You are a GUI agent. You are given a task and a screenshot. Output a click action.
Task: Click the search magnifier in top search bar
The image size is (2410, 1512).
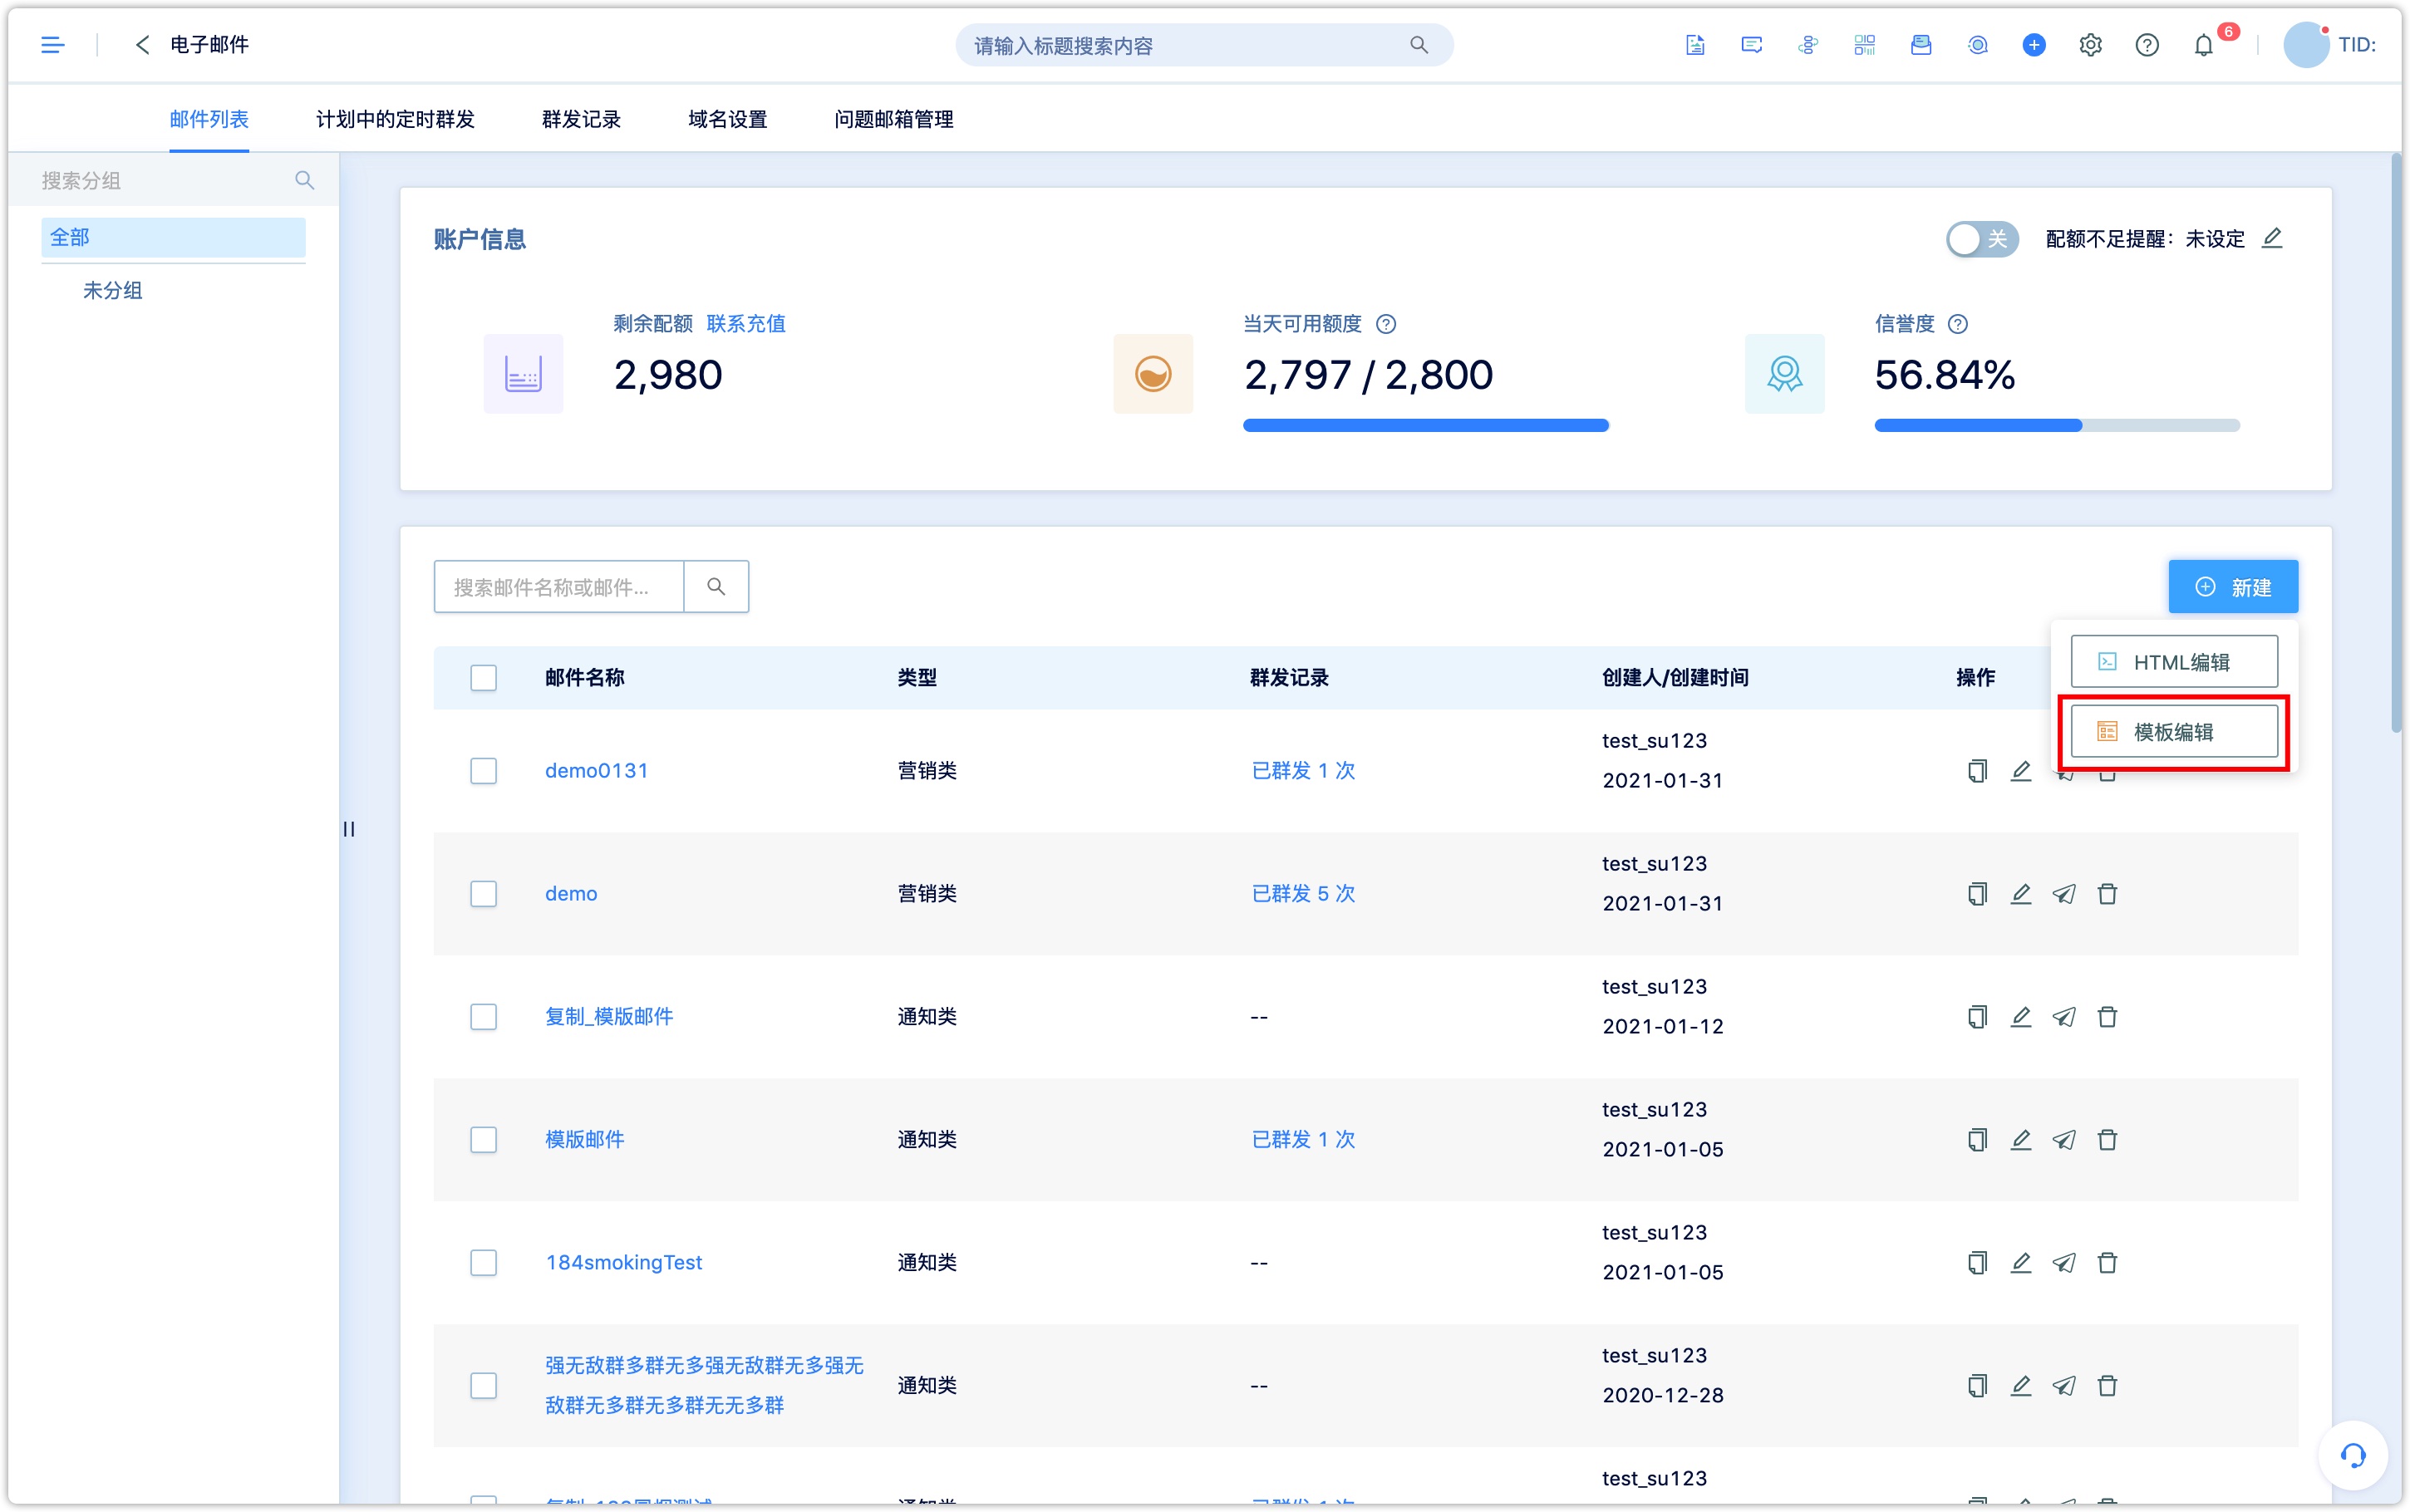(x=1418, y=45)
